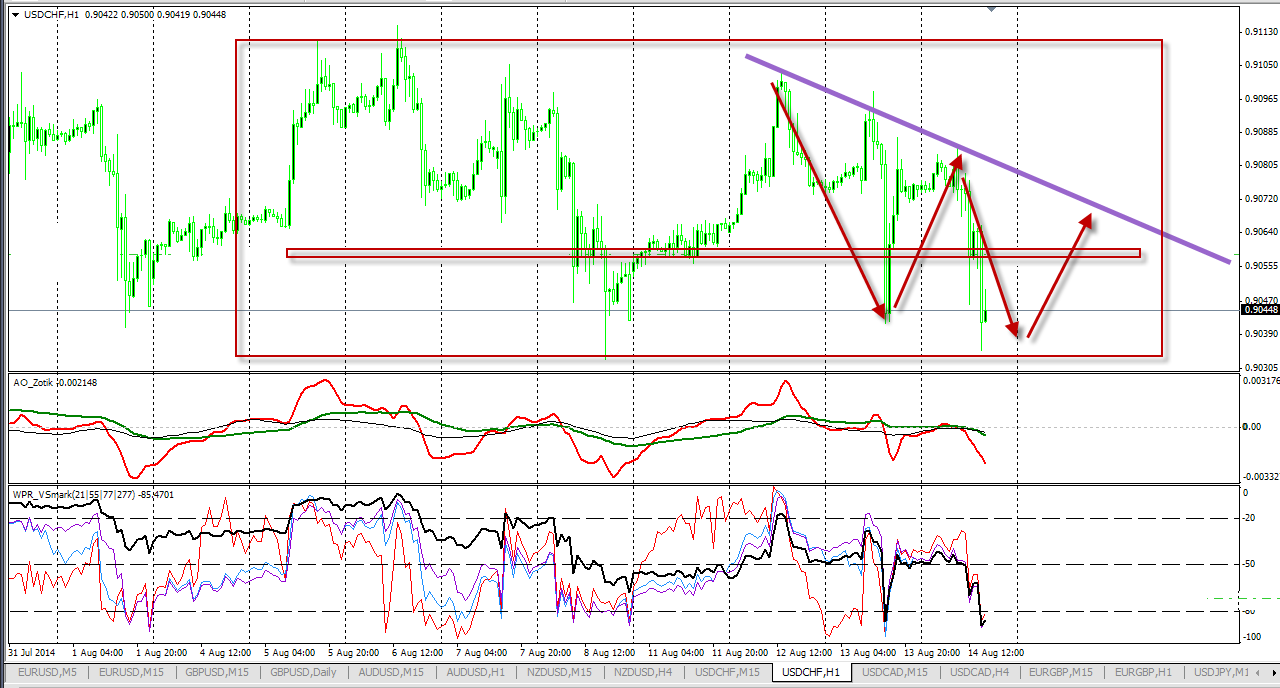1280x688 pixels.
Task: Switch to the EURUSD,M5 chart tab
Action: pos(46,671)
